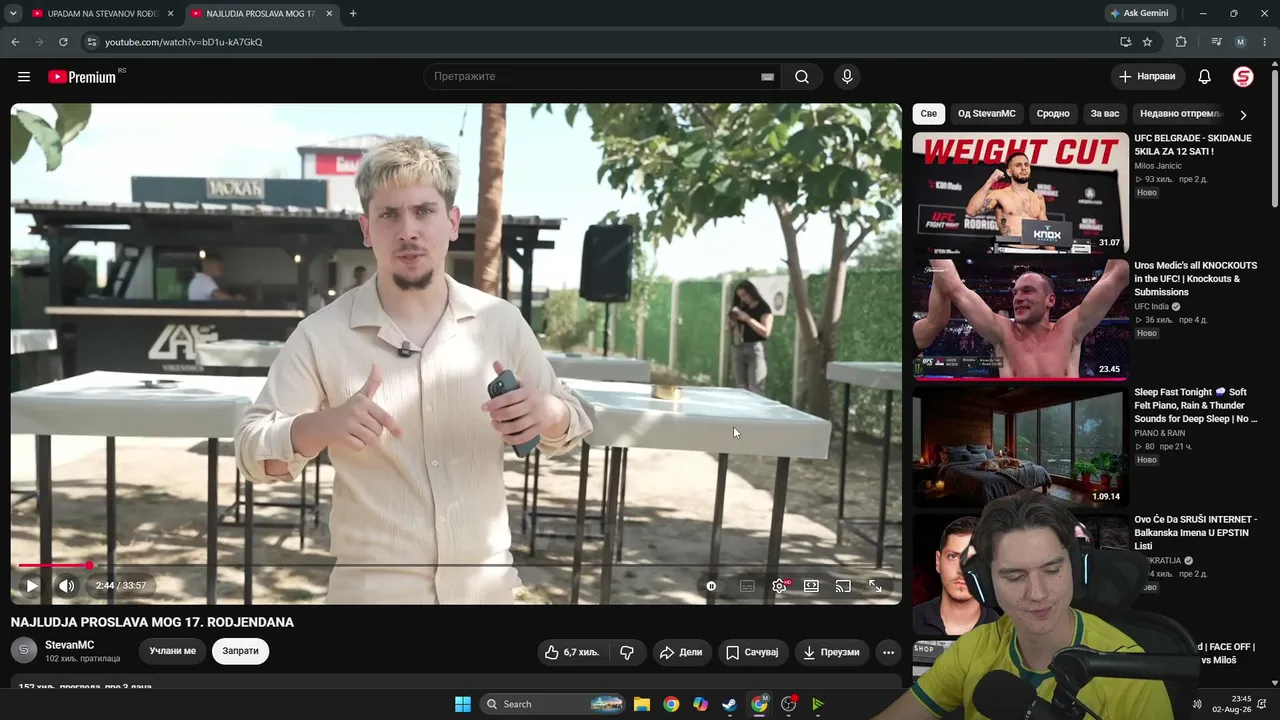This screenshot has height=720, width=1280.
Task: Reload the current page
Action: click(63, 42)
